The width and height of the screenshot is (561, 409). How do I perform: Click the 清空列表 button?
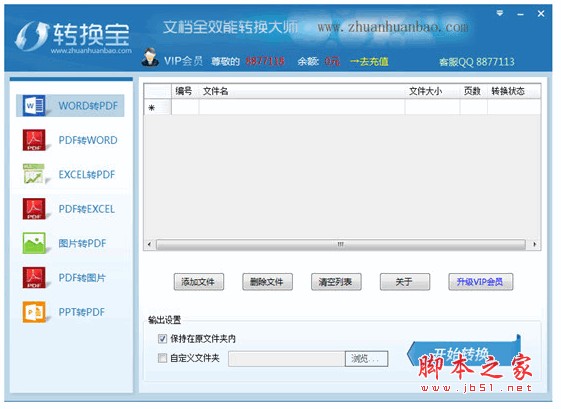(336, 282)
